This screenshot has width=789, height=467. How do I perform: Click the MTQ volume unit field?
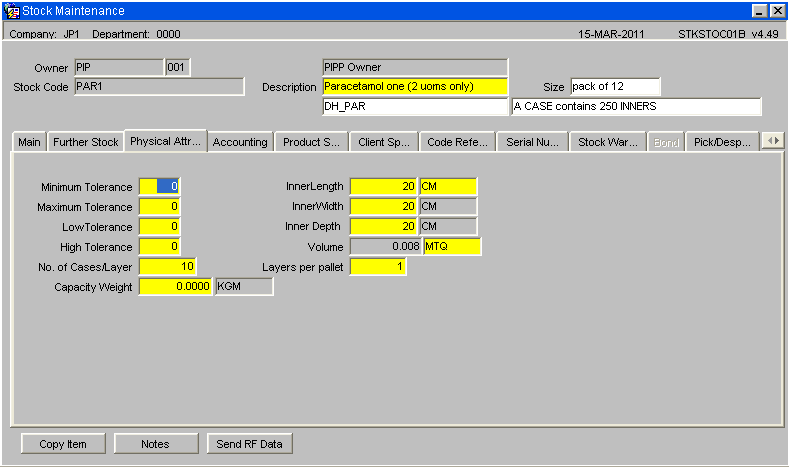(x=452, y=247)
